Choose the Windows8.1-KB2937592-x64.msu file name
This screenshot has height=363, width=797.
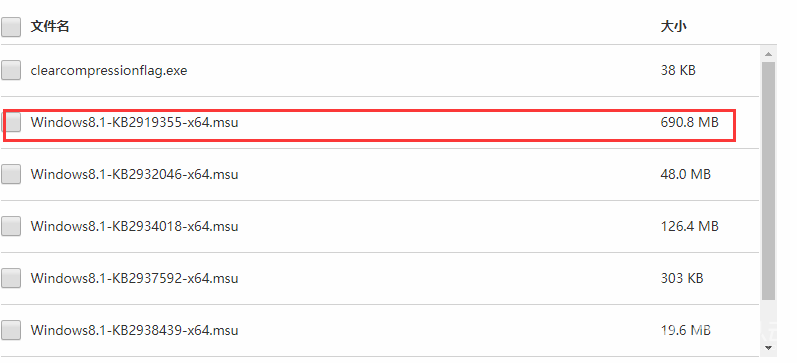click(x=134, y=278)
